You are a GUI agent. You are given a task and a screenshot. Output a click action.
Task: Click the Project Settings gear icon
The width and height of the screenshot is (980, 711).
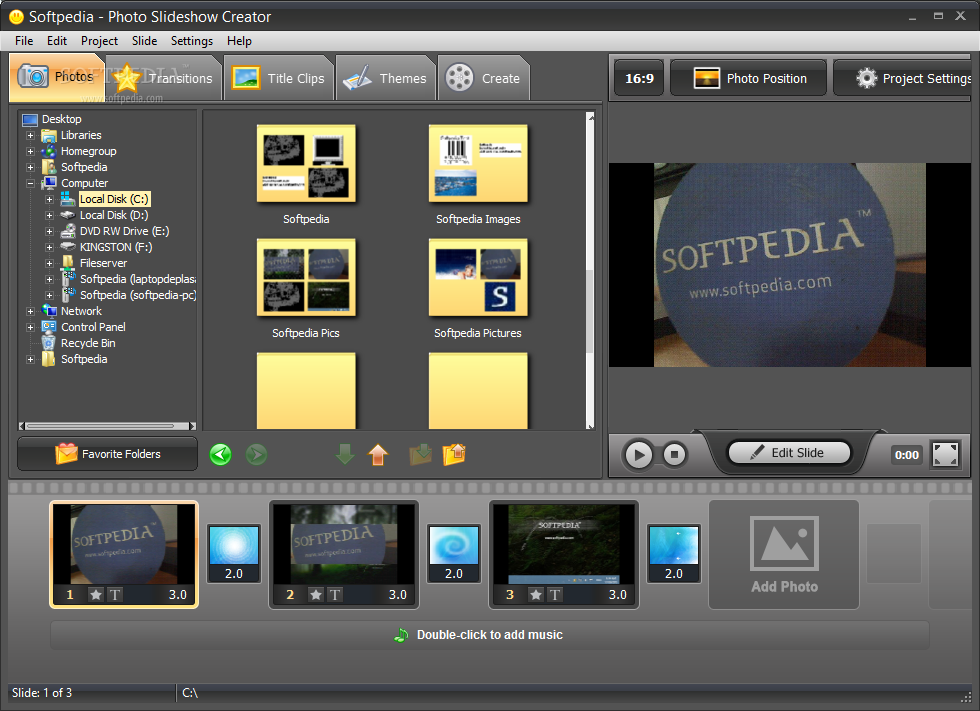click(866, 78)
